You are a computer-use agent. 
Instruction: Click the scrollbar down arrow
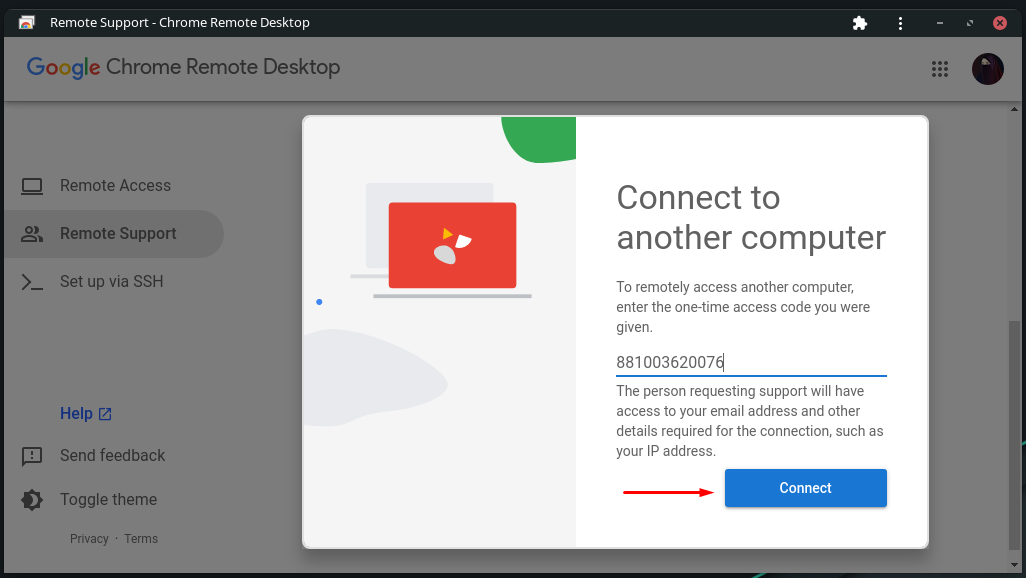[1014, 565]
